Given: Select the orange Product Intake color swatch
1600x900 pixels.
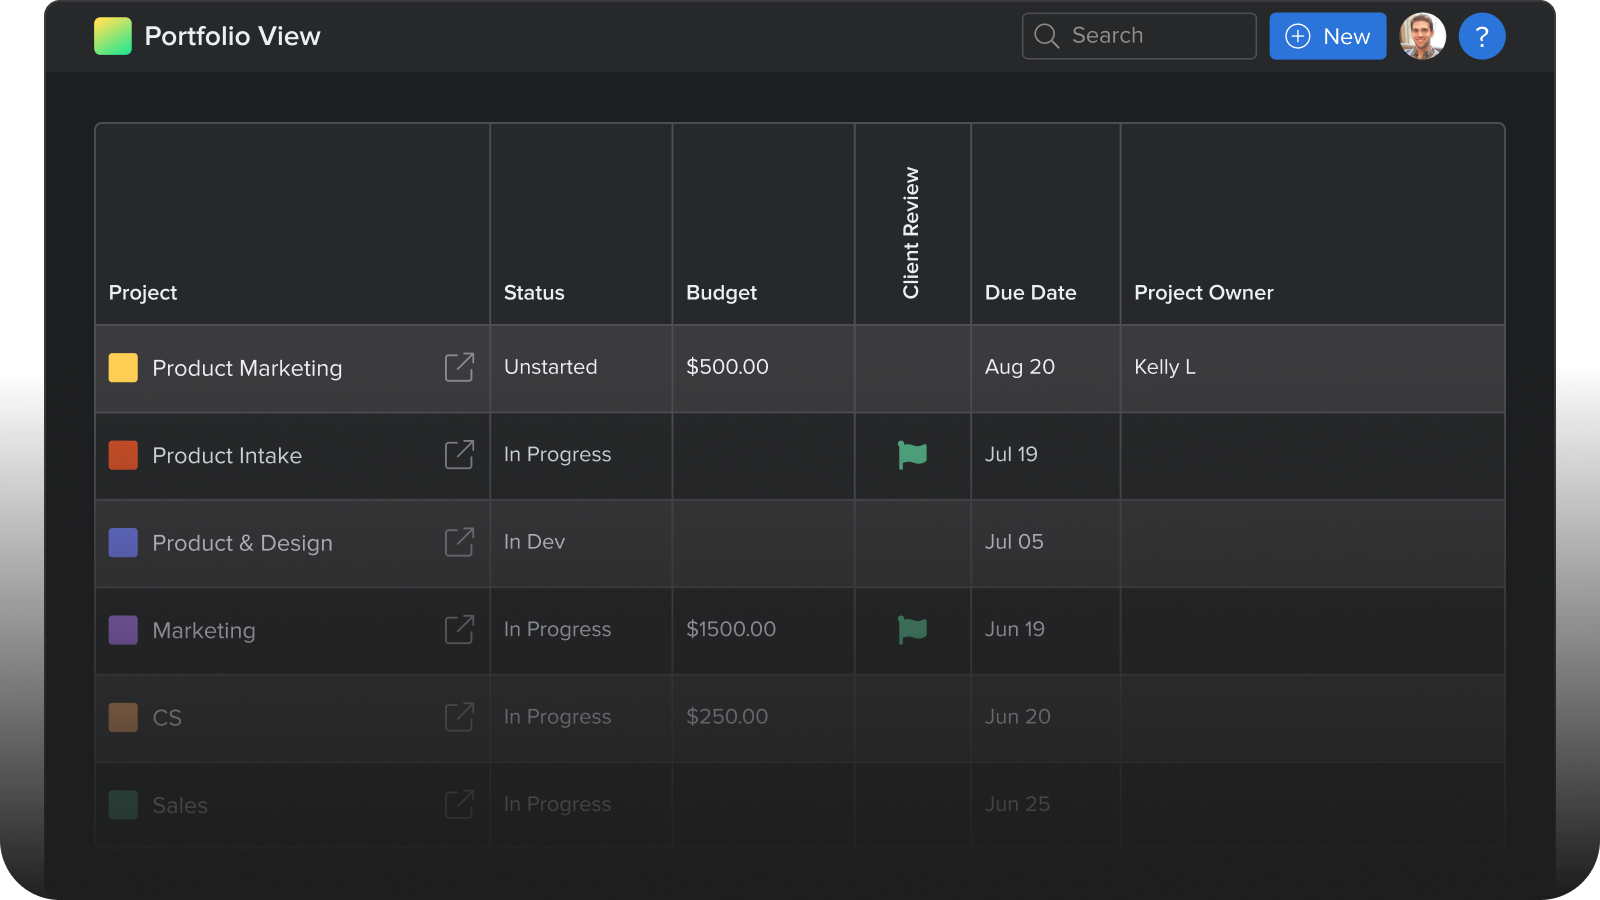Looking at the screenshot, I should click(123, 455).
